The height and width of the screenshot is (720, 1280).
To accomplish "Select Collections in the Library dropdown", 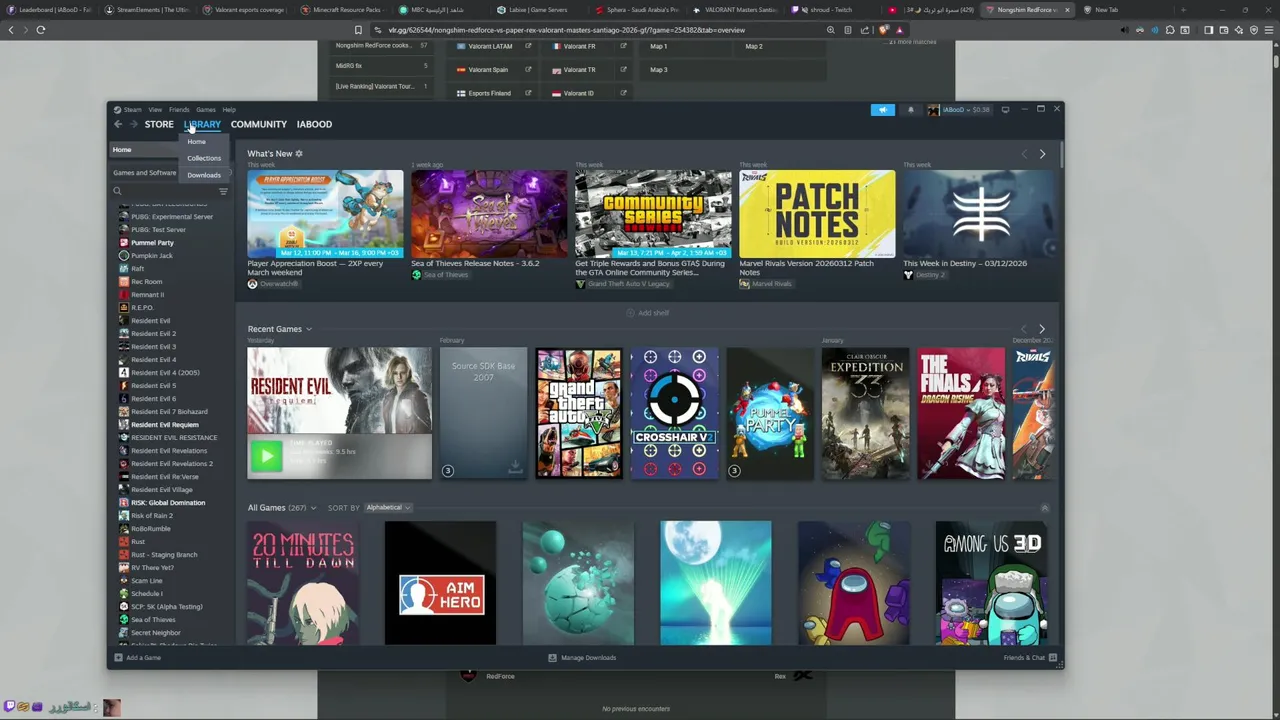I will [x=204, y=158].
